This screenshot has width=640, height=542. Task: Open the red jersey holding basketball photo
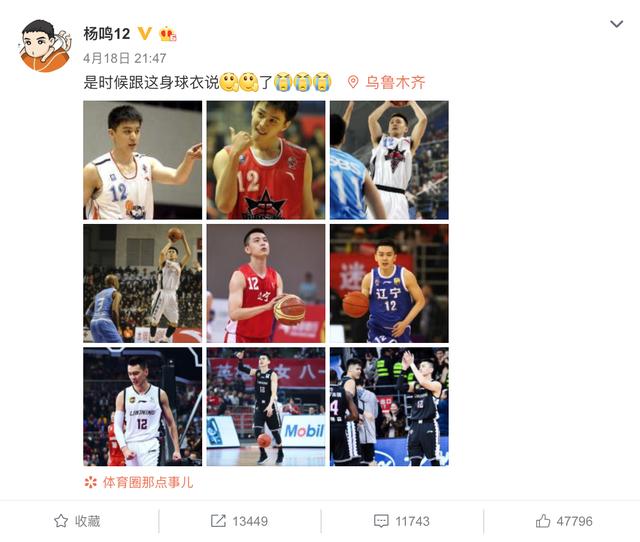point(266,283)
